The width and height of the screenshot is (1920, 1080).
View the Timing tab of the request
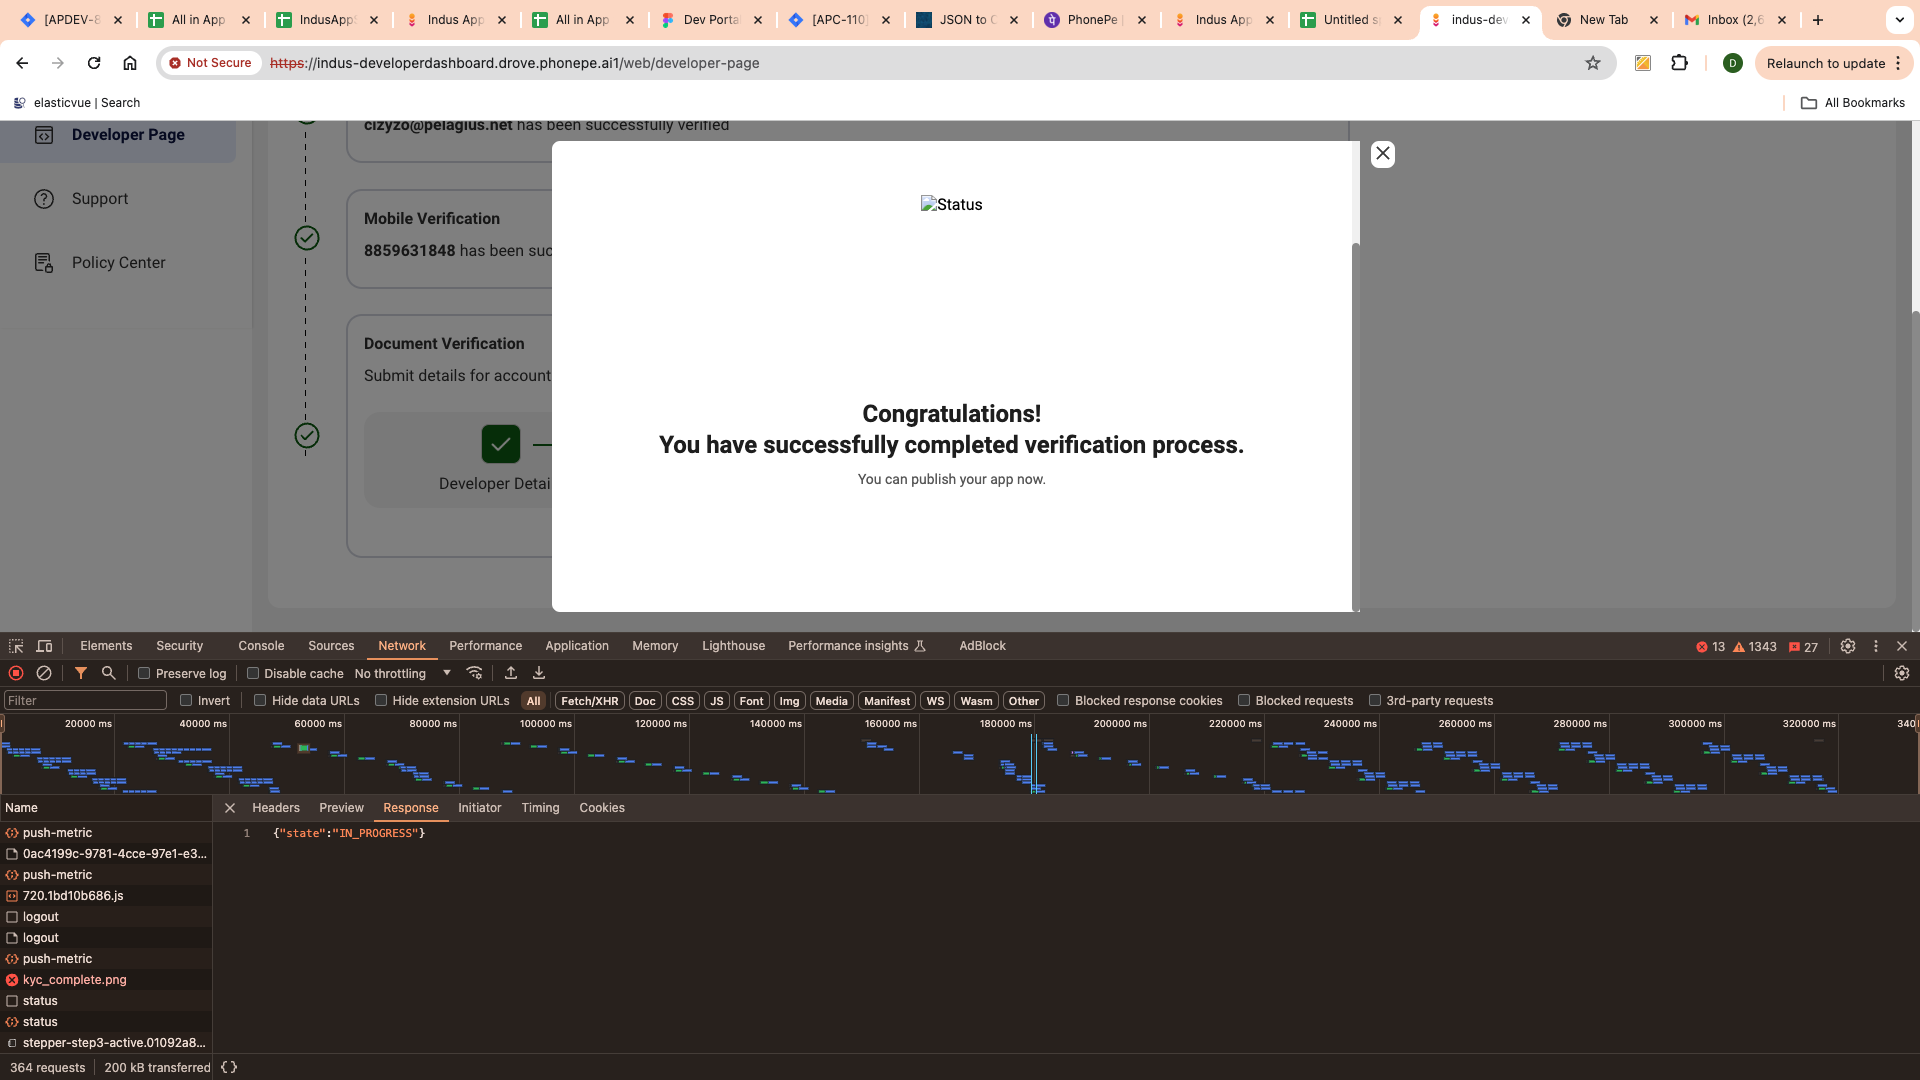point(540,808)
